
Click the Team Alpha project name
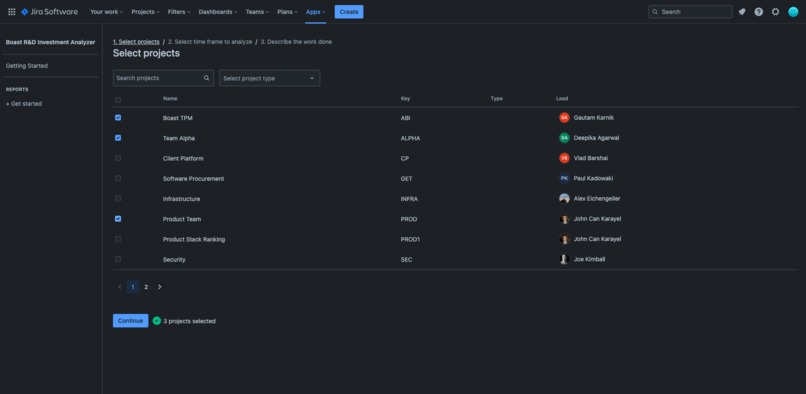(179, 138)
